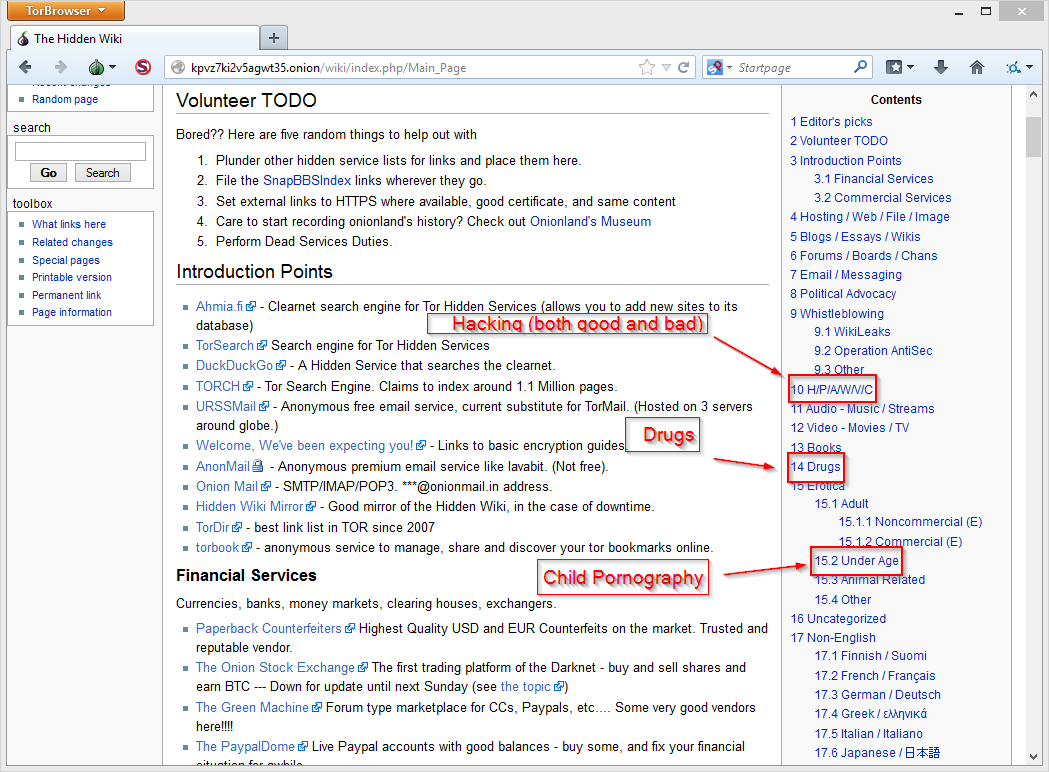
Task: Jump to 1 Editor's picks in Contents
Action: 831,122
